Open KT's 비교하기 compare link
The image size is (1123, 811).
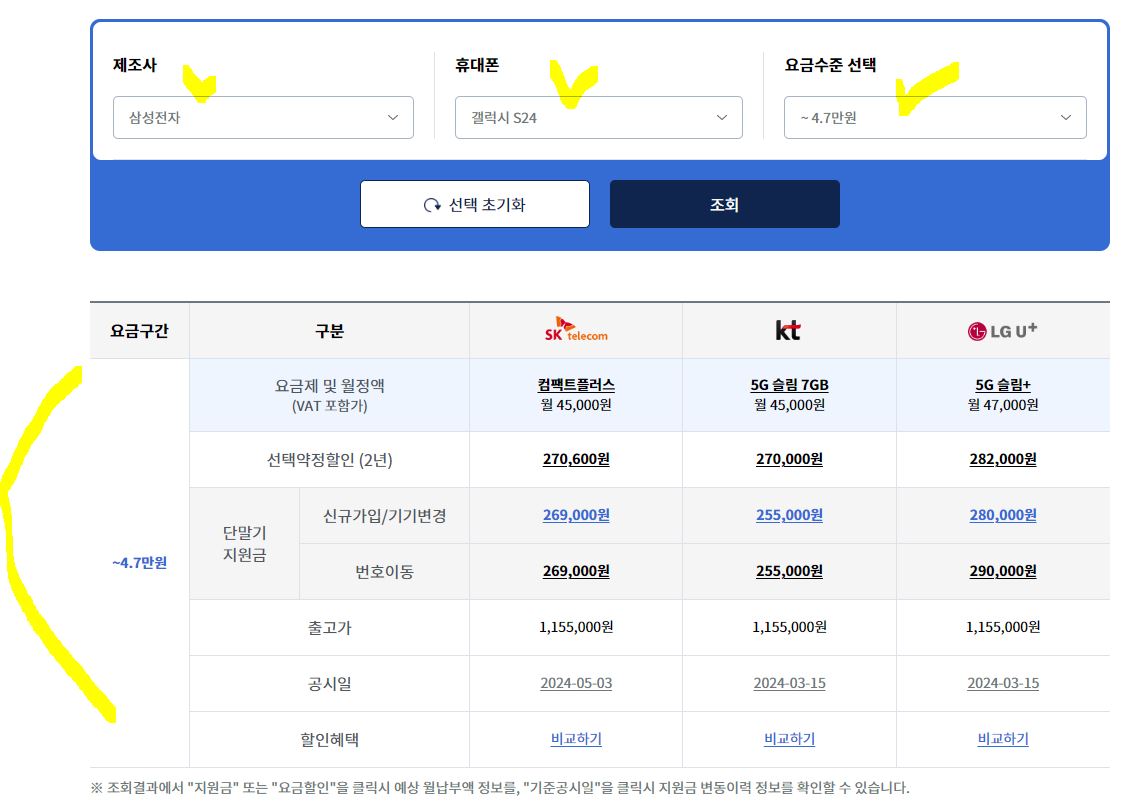pos(789,738)
